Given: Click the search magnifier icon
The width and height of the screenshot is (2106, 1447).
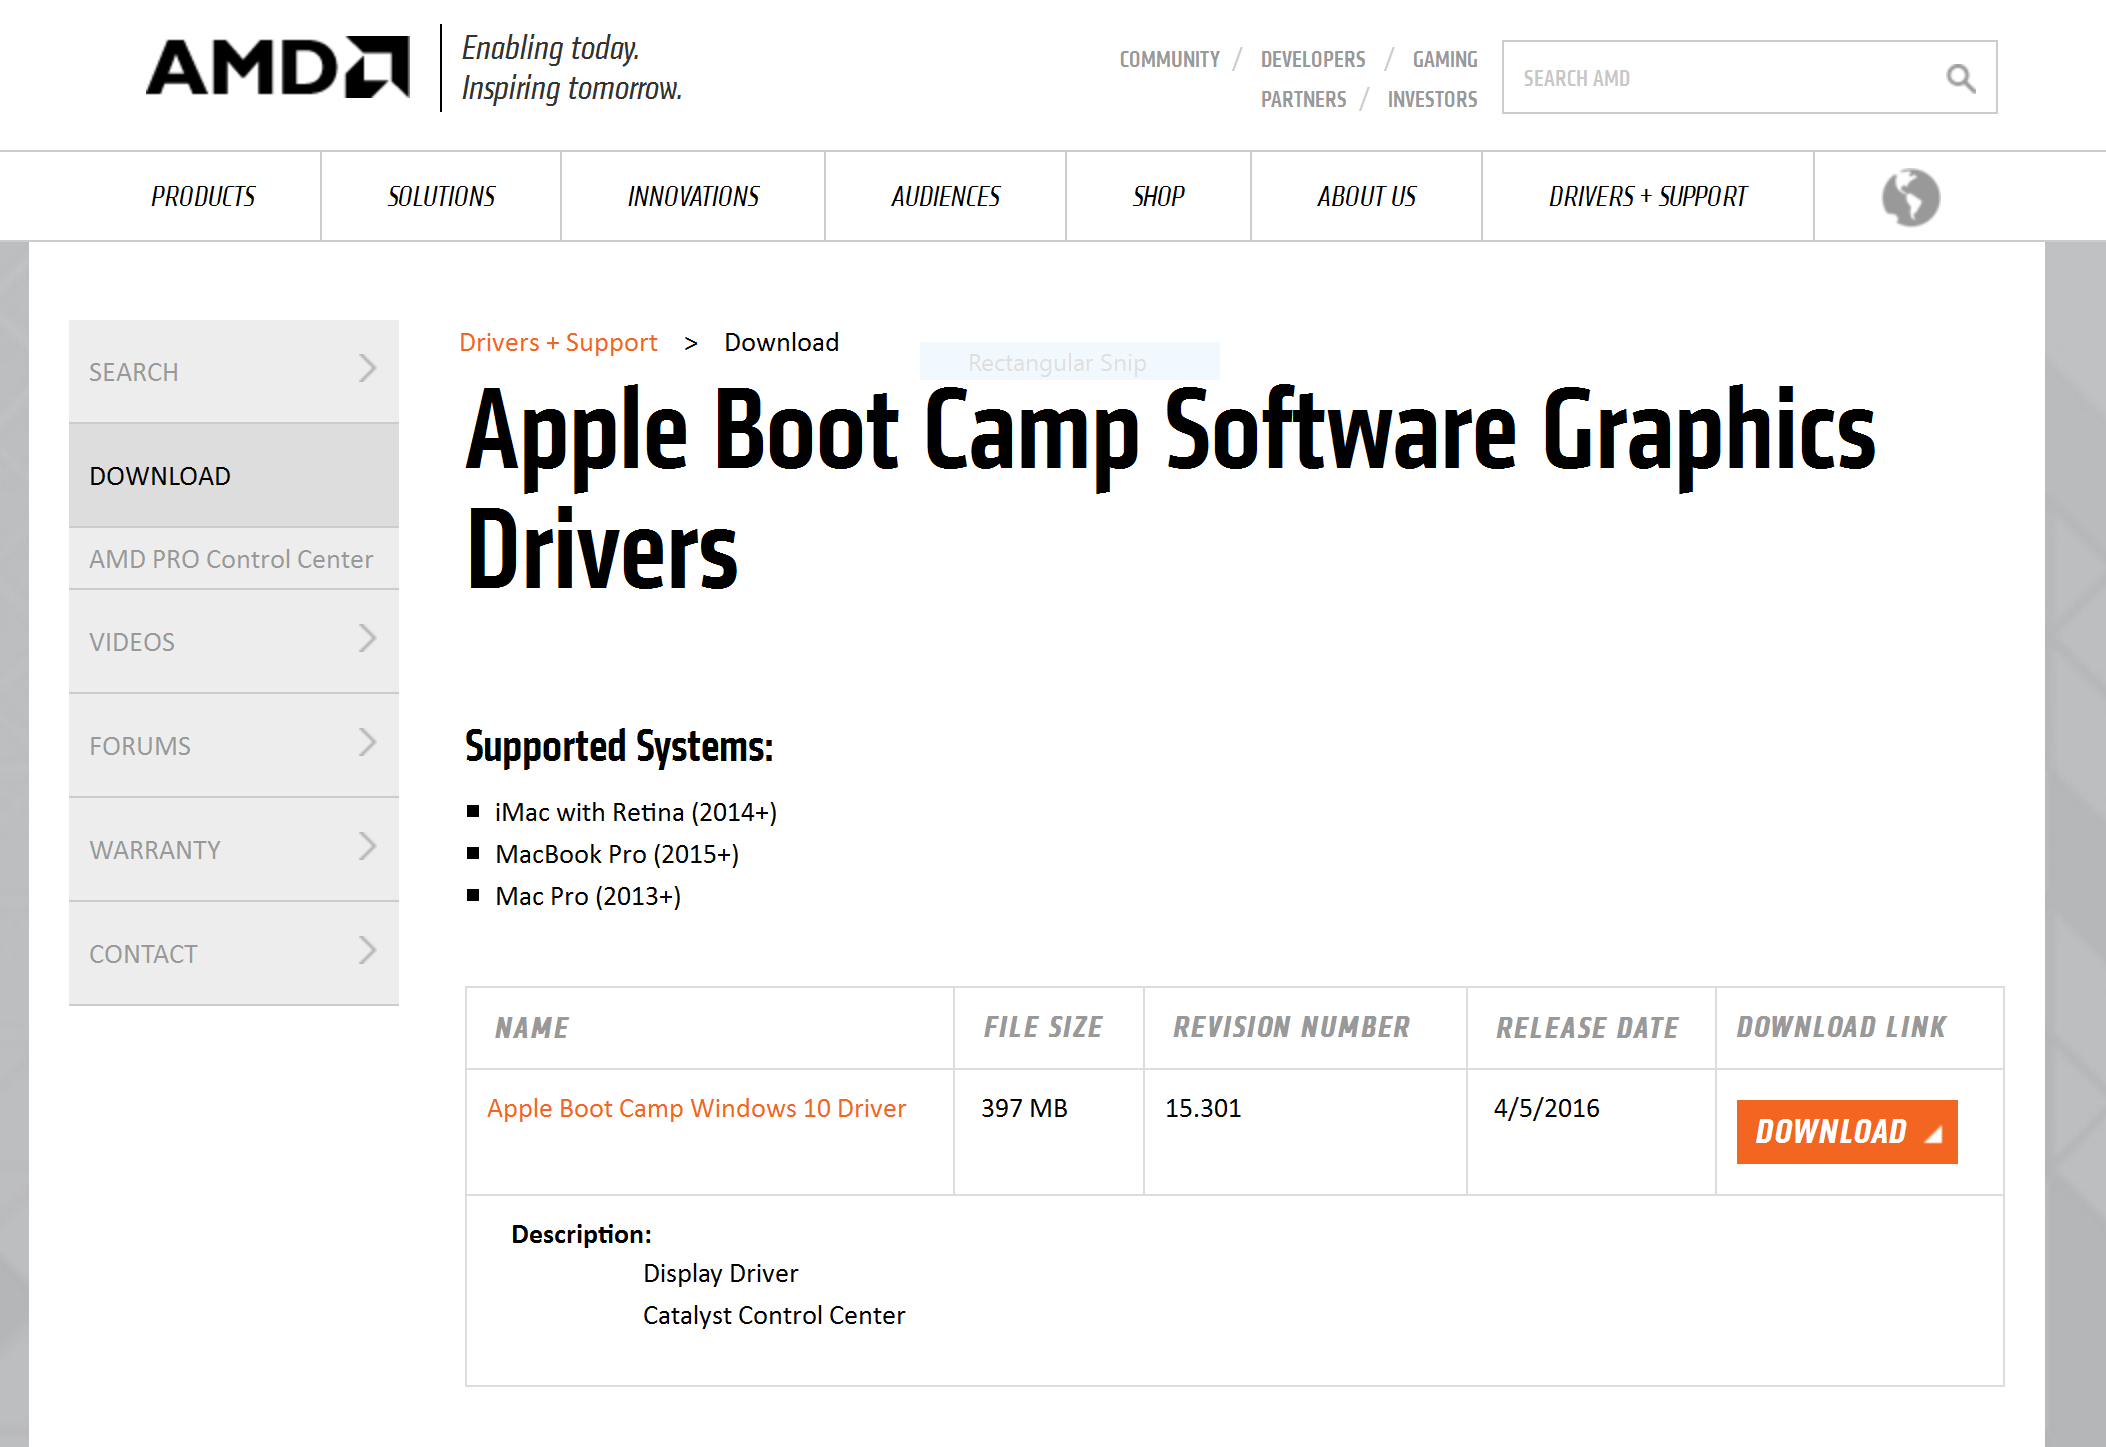Looking at the screenshot, I should click(1960, 78).
